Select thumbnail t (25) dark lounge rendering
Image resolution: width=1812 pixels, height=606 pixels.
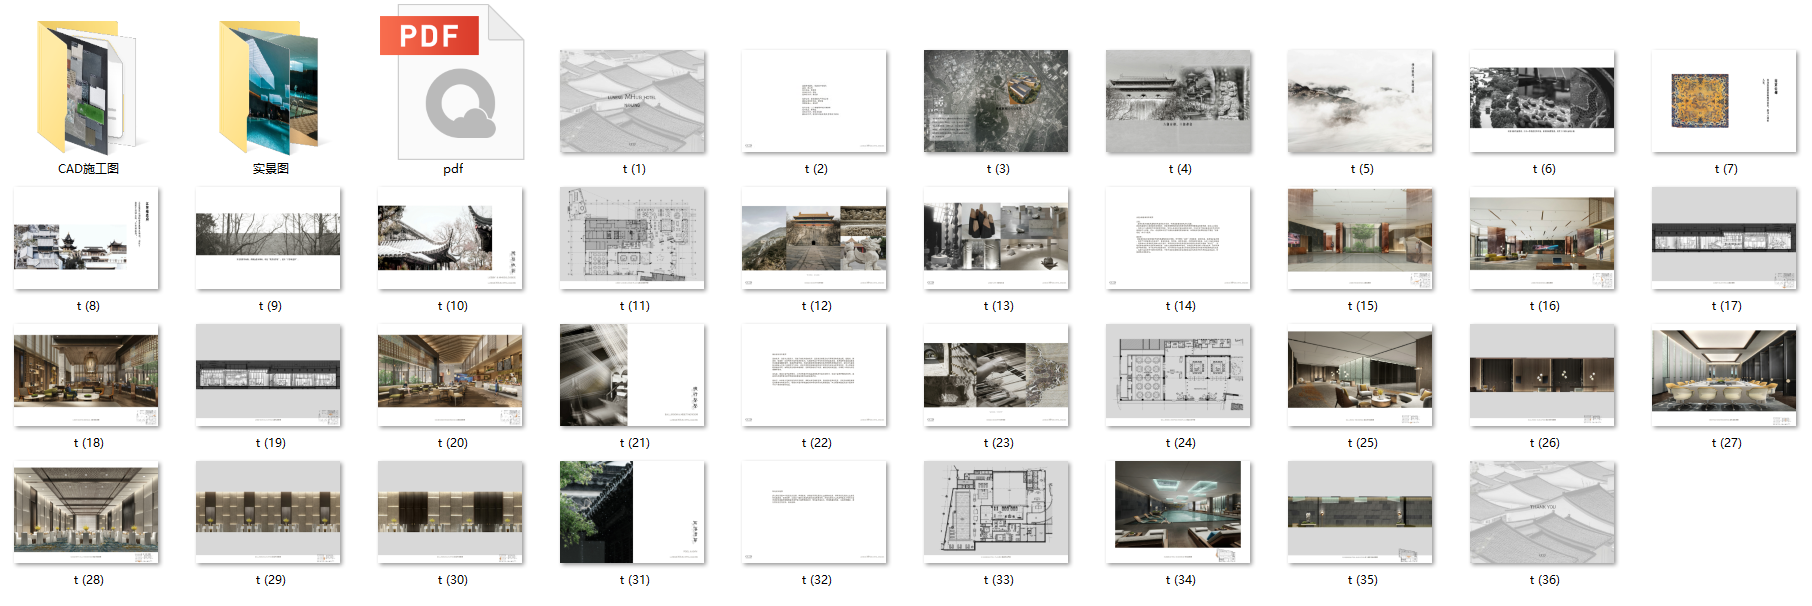(1360, 375)
